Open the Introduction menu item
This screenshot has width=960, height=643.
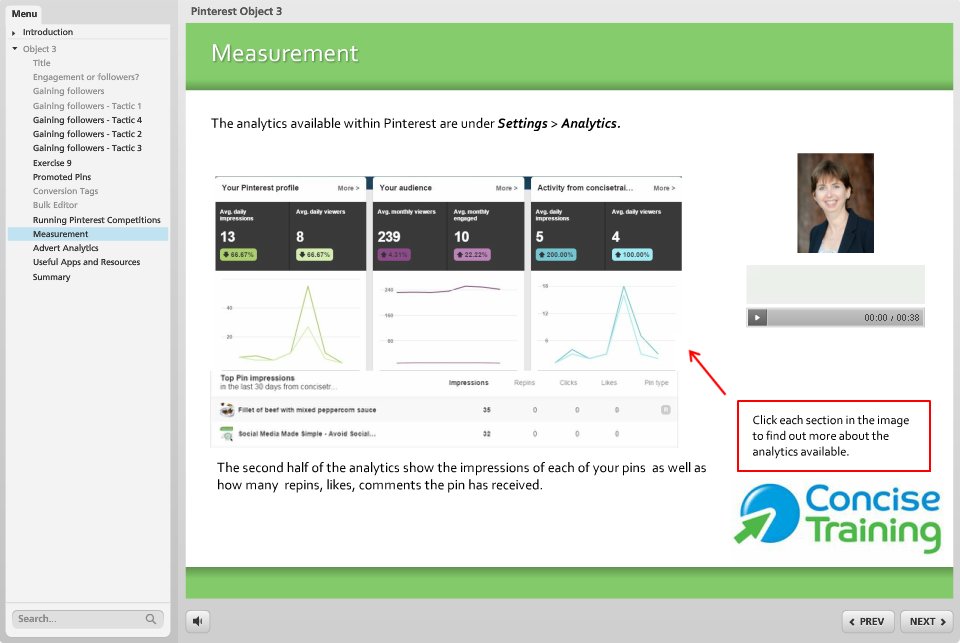coord(48,32)
